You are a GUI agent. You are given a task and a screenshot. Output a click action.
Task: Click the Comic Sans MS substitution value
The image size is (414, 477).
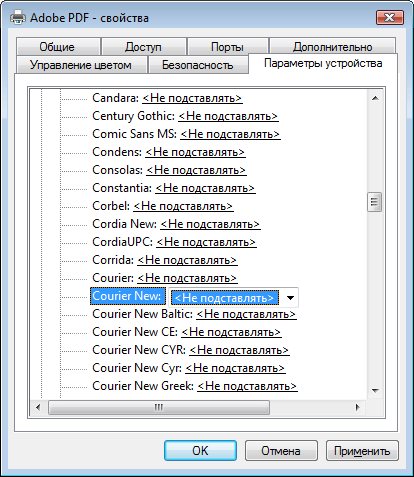click(x=230, y=134)
